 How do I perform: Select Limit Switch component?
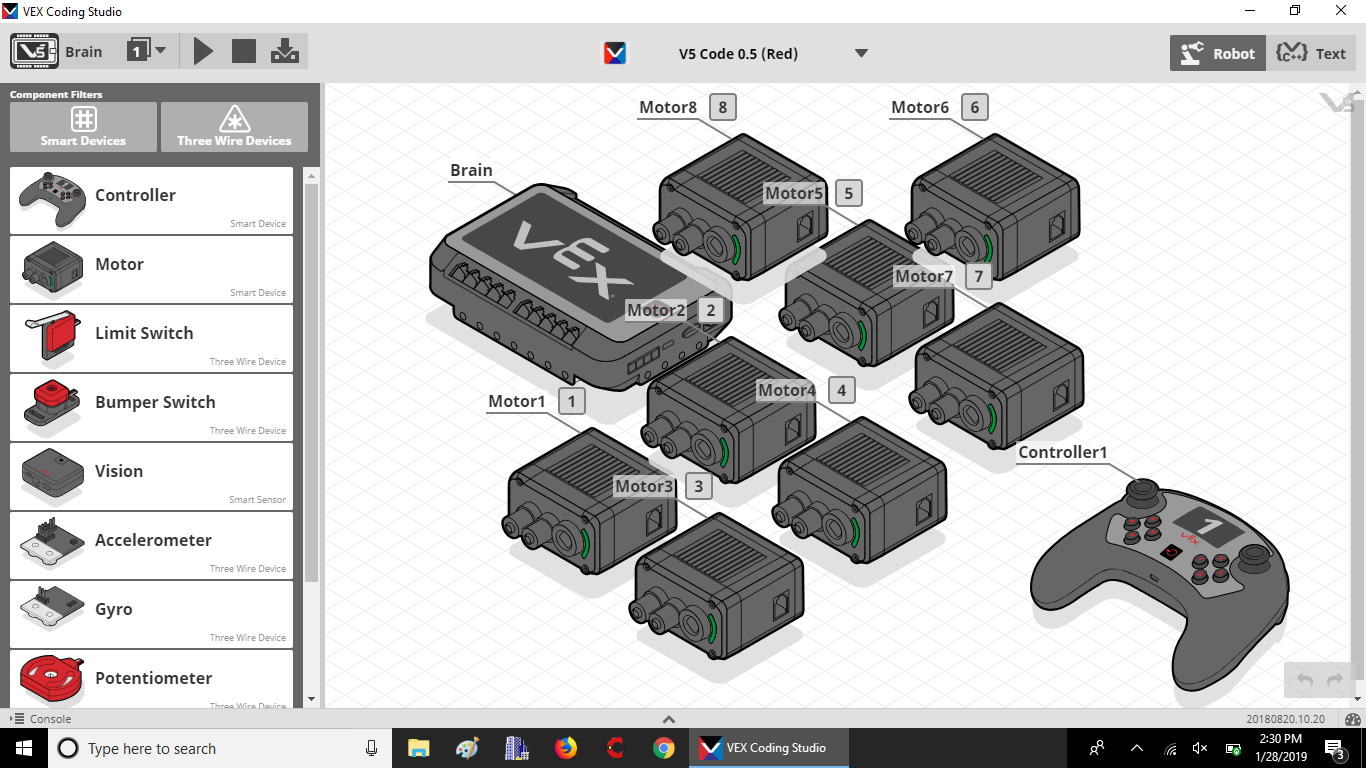click(151, 338)
